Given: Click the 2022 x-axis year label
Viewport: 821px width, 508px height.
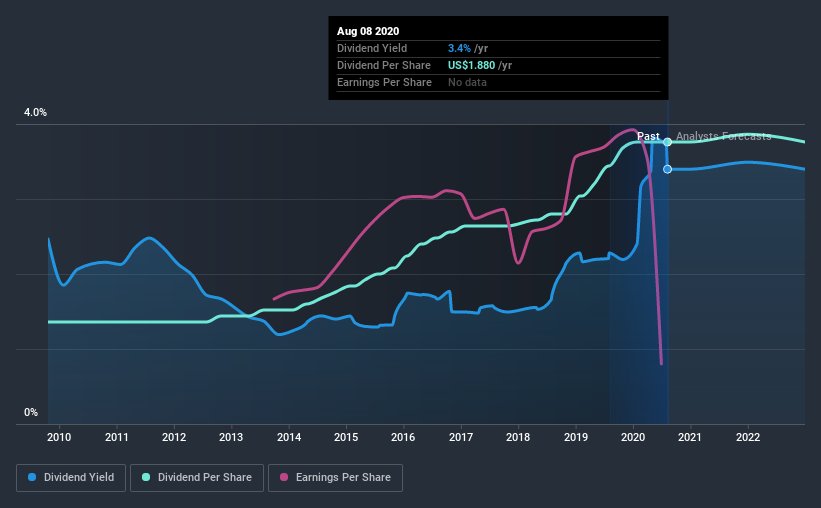Looking at the screenshot, I should [748, 437].
